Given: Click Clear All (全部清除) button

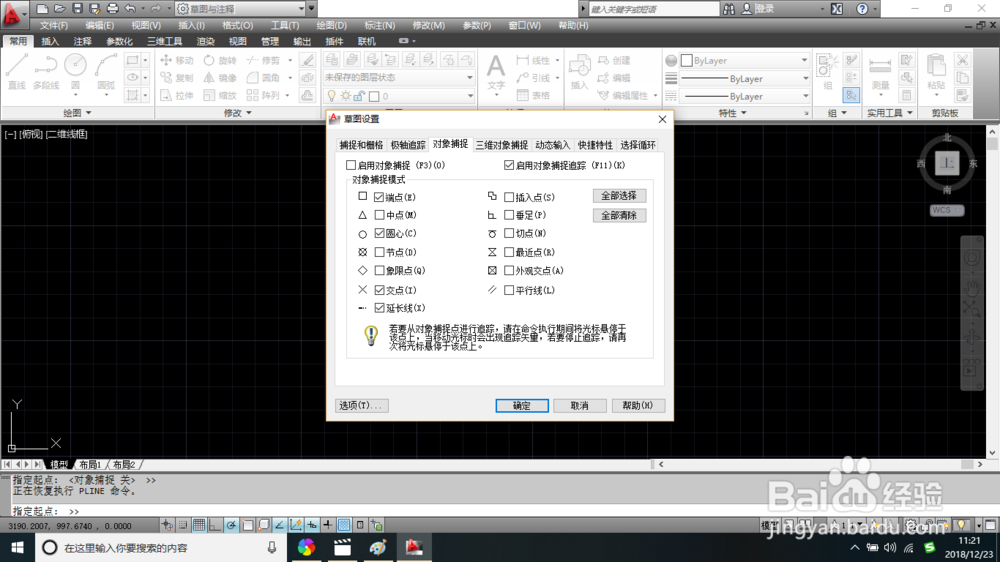Looking at the screenshot, I should click(x=619, y=216).
